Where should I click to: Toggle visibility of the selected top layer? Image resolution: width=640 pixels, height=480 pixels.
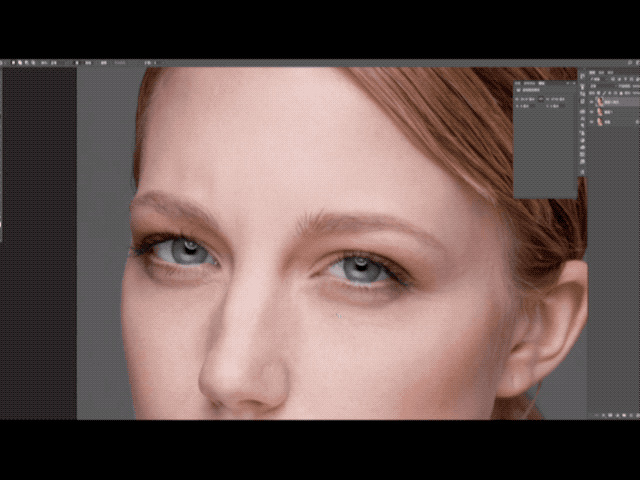coord(591,102)
